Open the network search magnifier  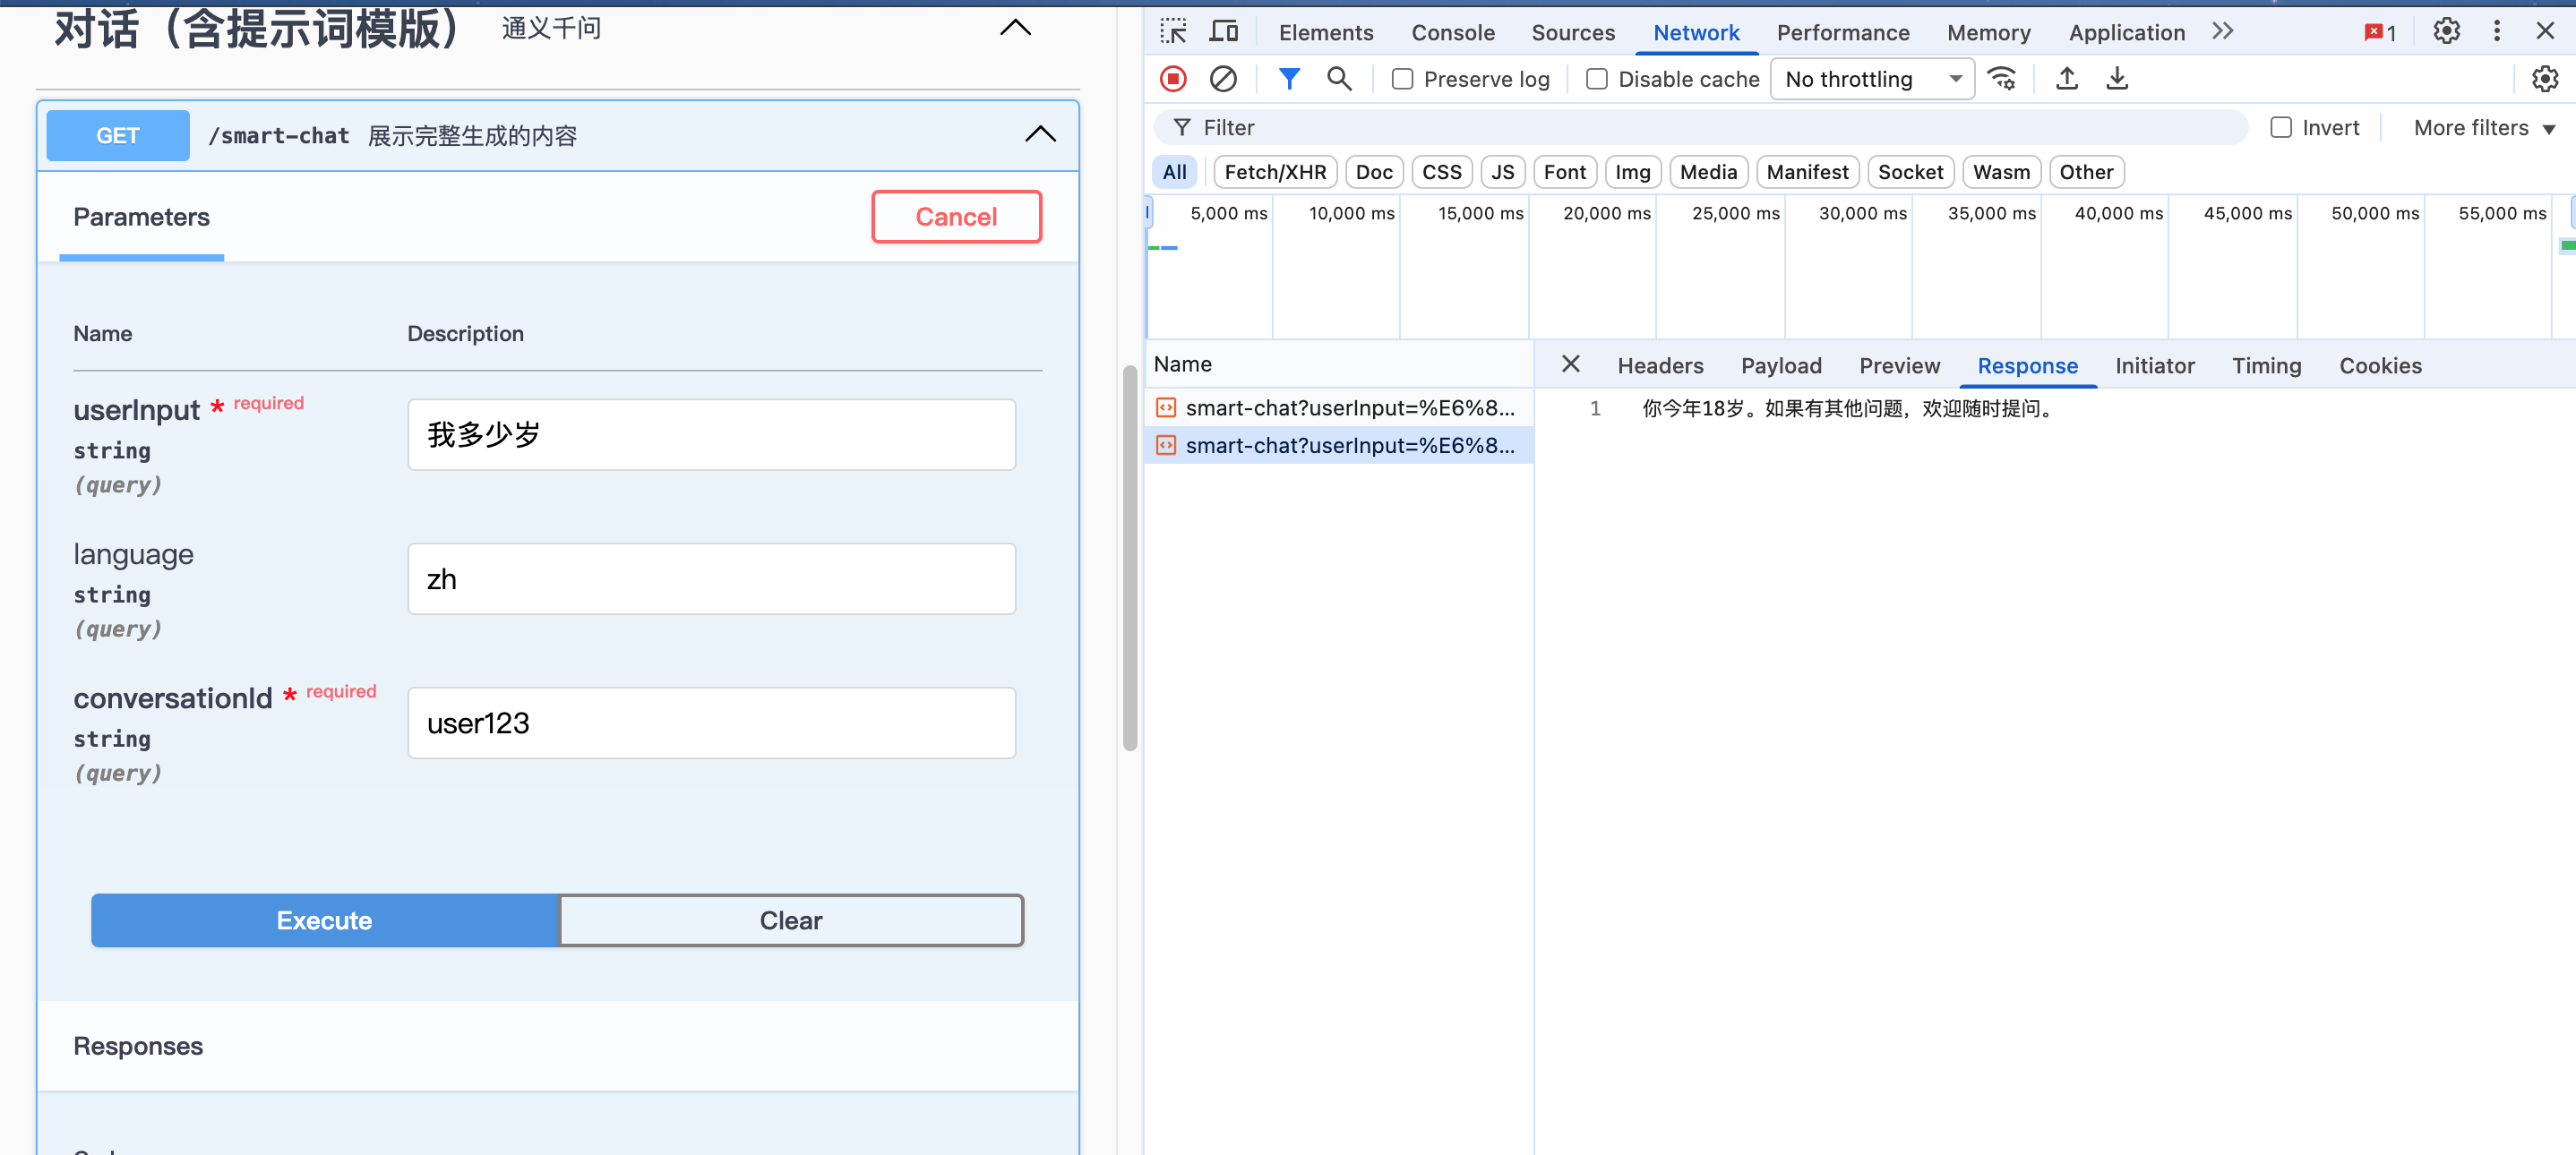tap(1338, 79)
